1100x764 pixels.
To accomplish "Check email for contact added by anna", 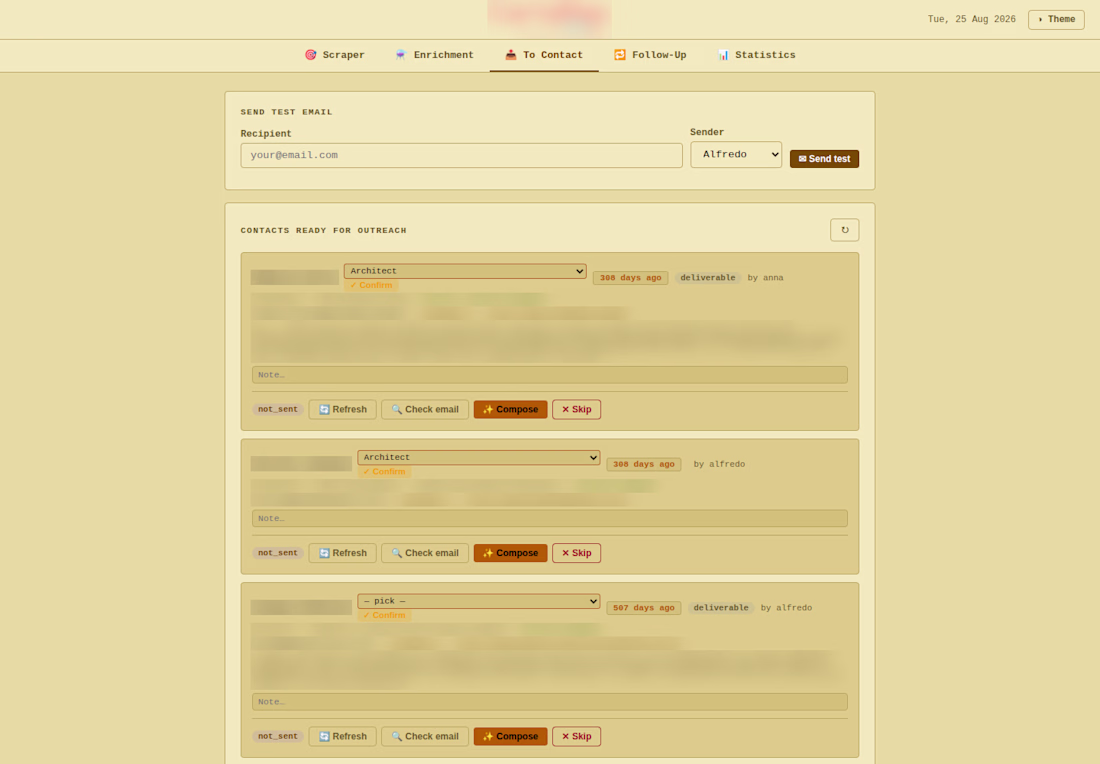I will (x=424, y=409).
